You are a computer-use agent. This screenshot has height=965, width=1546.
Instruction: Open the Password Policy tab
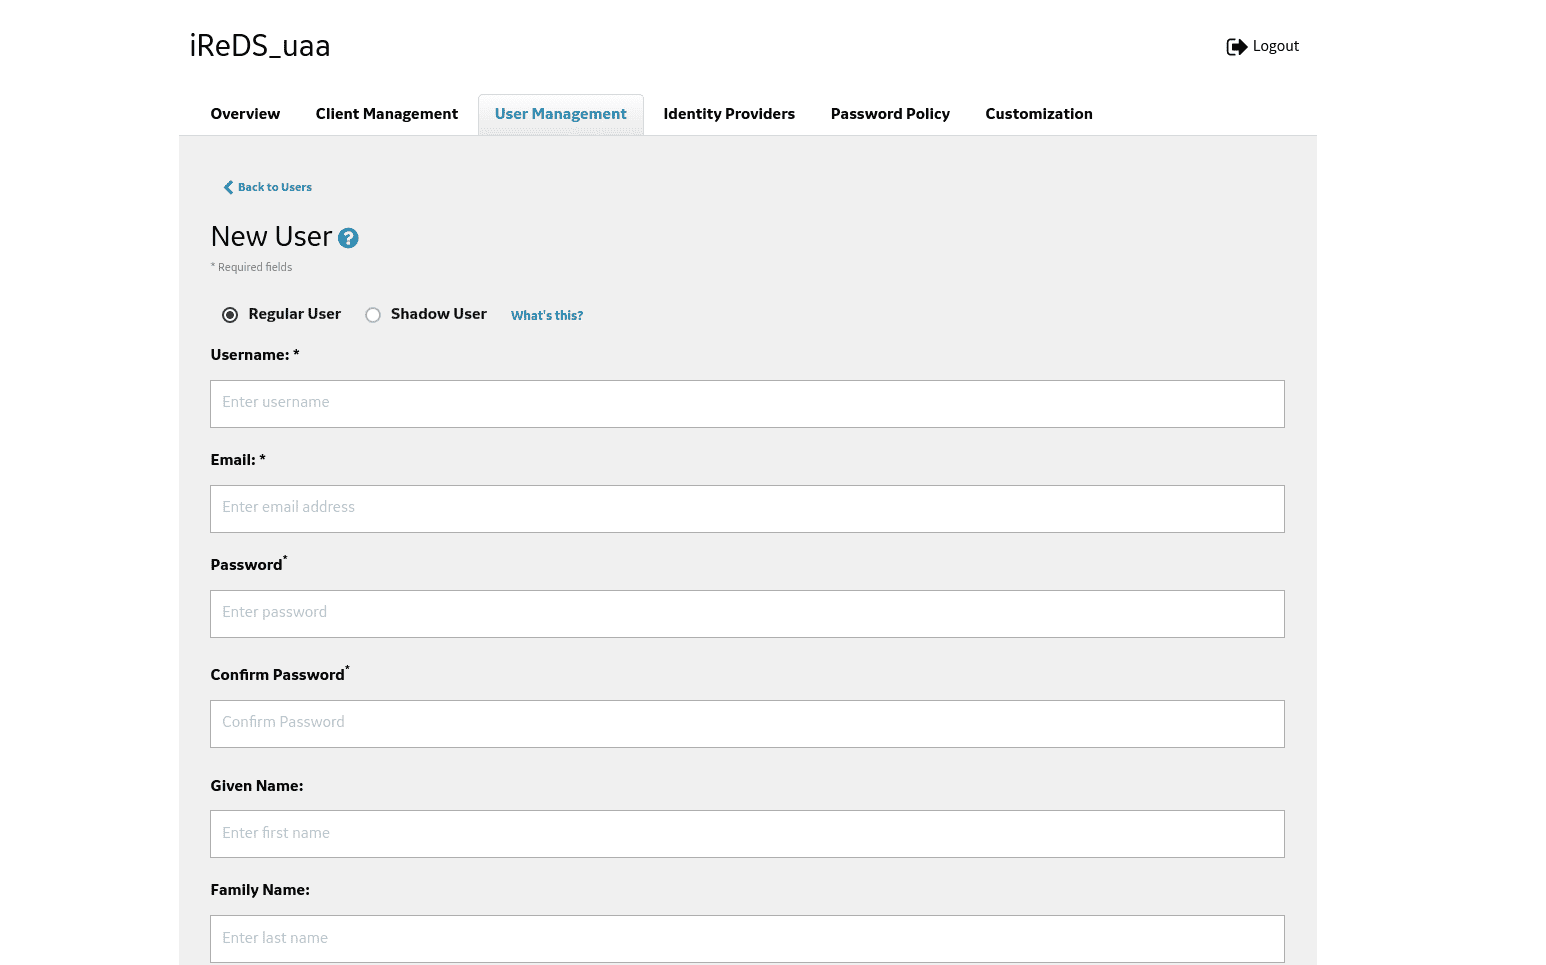[890, 114]
